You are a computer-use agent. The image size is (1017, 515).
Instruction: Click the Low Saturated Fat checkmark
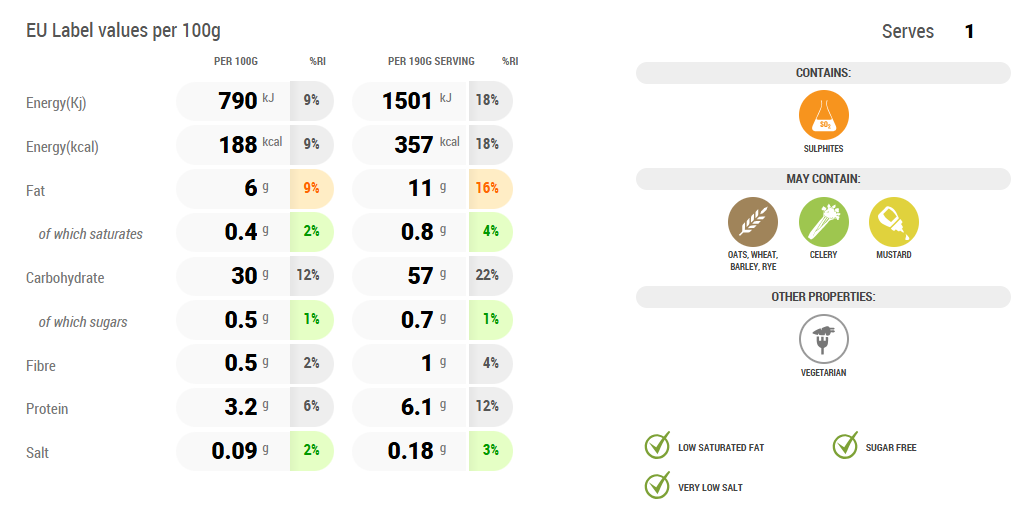point(657,446)
